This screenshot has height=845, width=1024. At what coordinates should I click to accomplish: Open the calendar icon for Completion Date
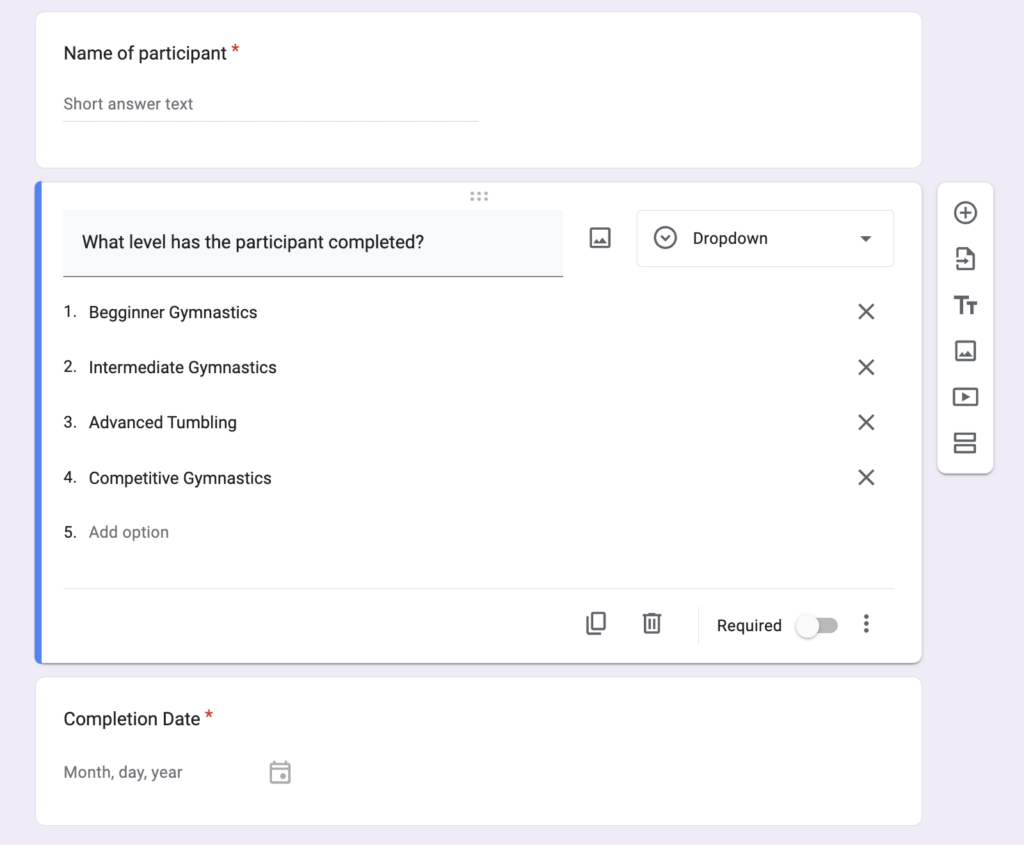(x=280, y=772)
